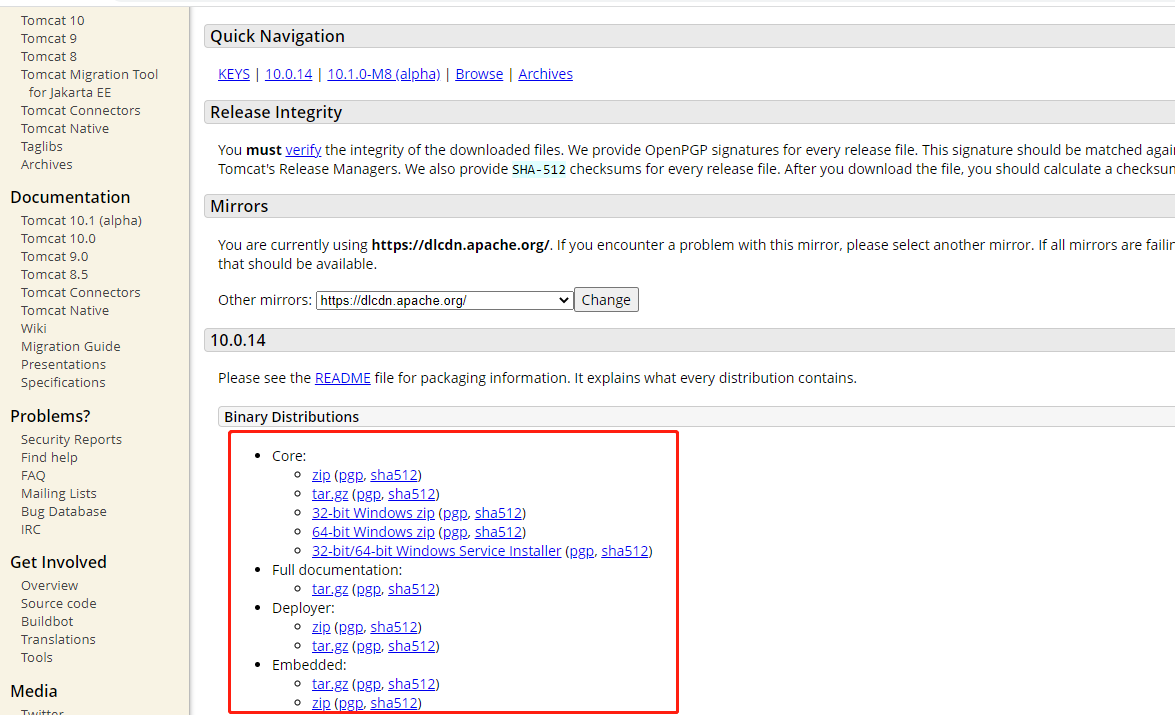Open Buildbot link
Screen dimensions: 1175x715
(x=47, y=621)
